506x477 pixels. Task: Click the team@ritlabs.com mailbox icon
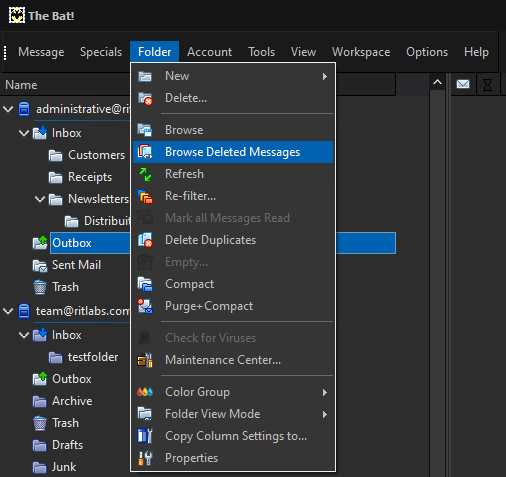tap(24, 311)
